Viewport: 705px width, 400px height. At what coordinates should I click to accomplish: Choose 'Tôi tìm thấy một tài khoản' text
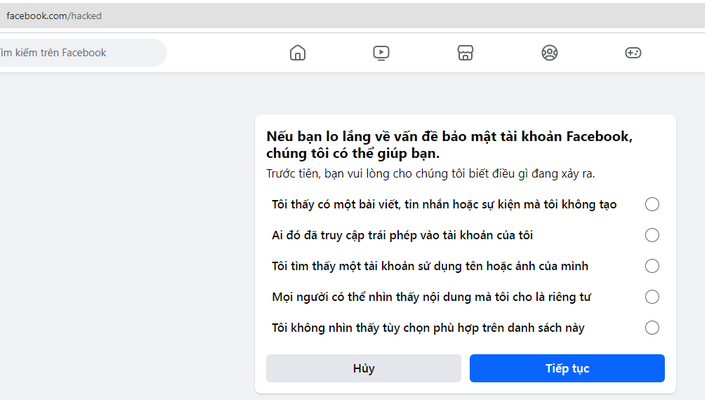tap(430, 266)
